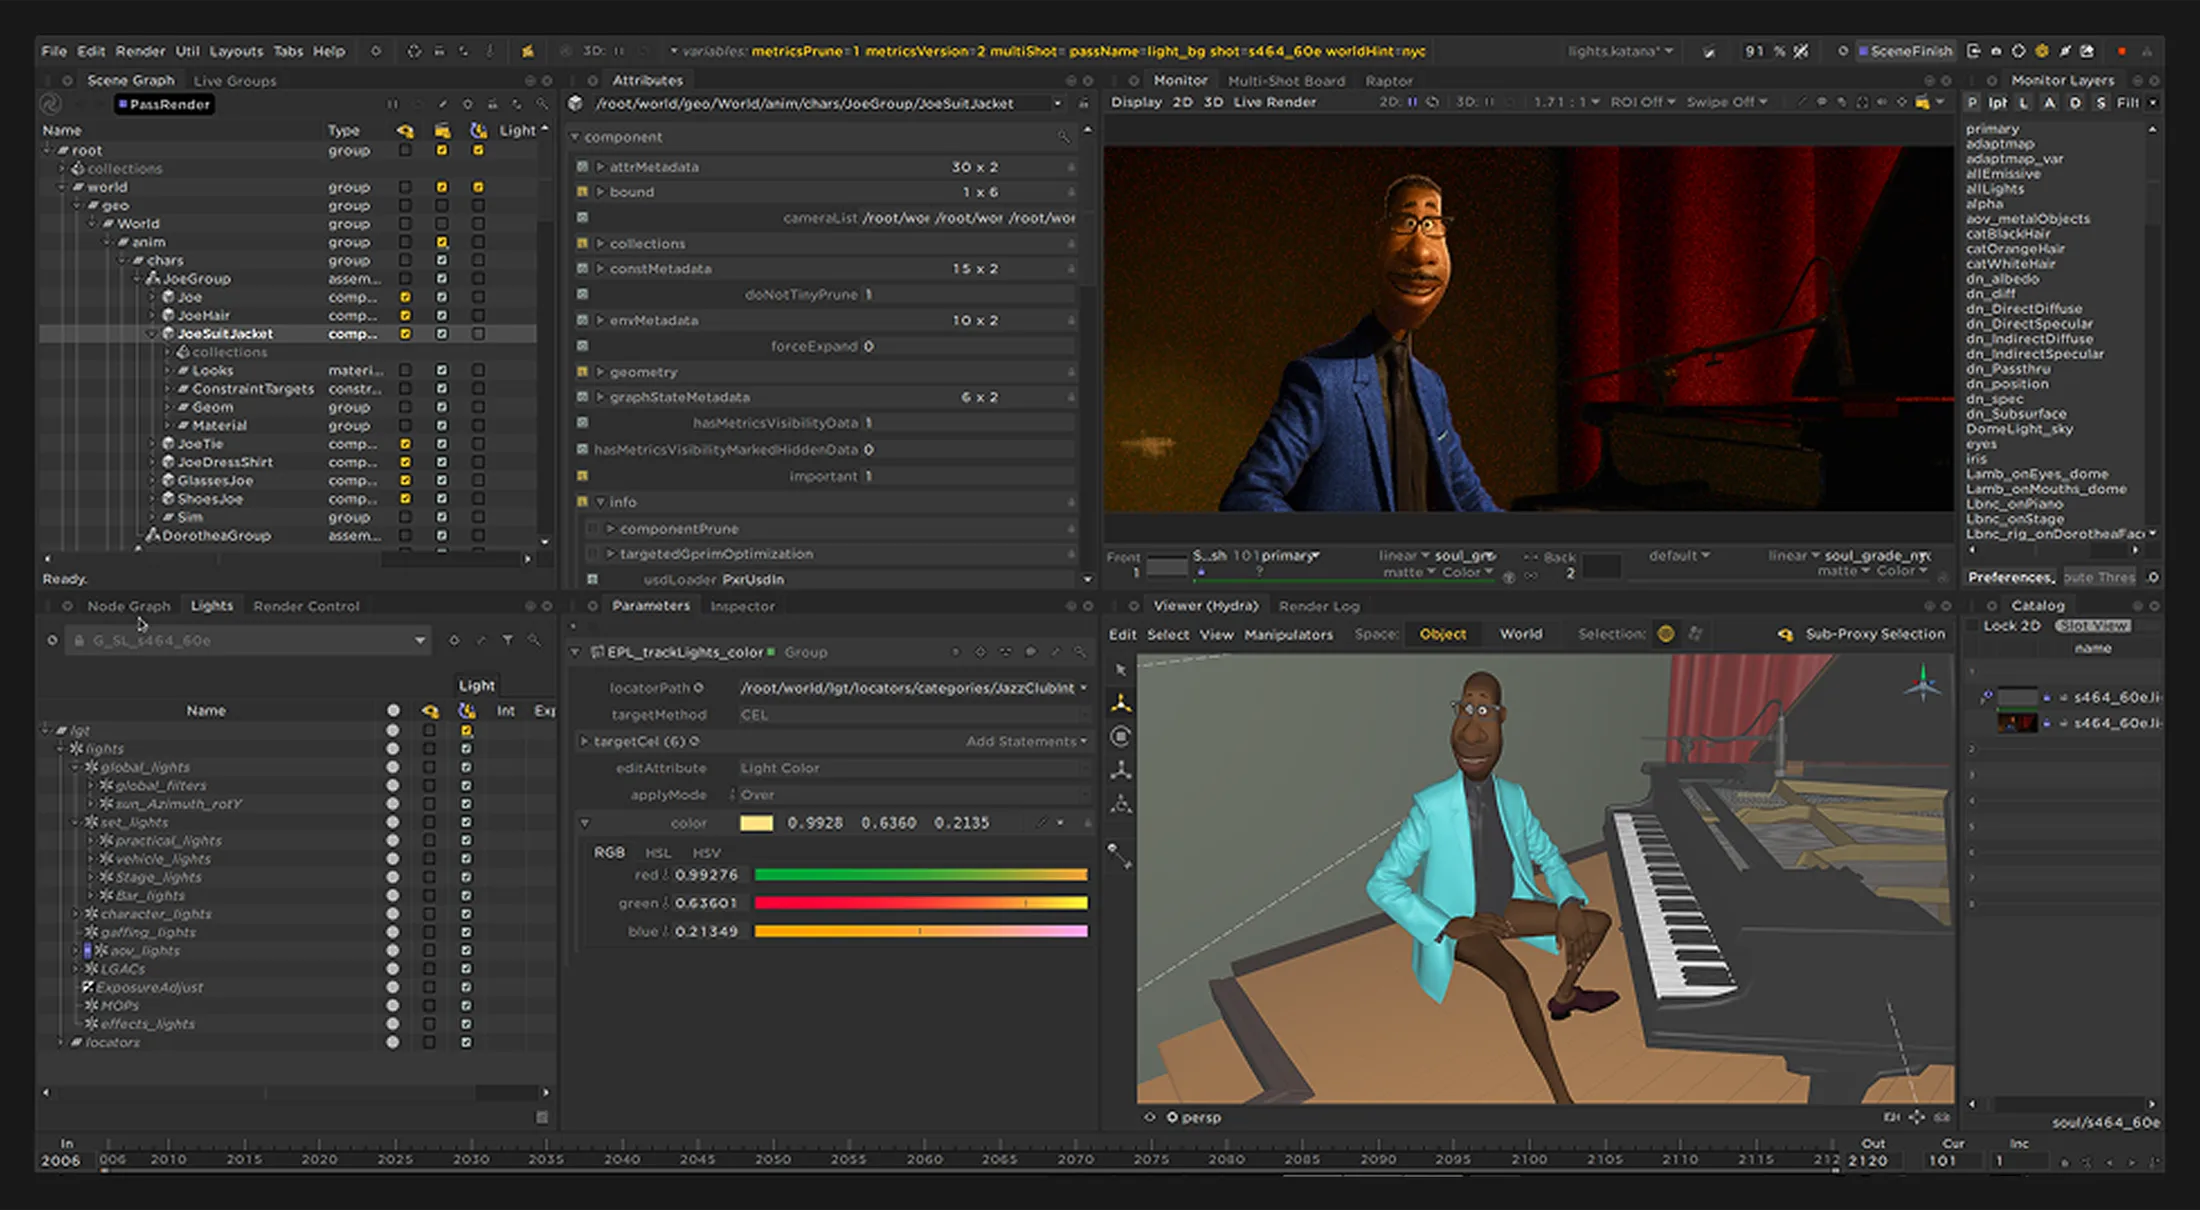This screenshot has height=1210, width=2200.
Task: Collapse the JoeSuitJacket tree node
Action: tap(153, 334)
